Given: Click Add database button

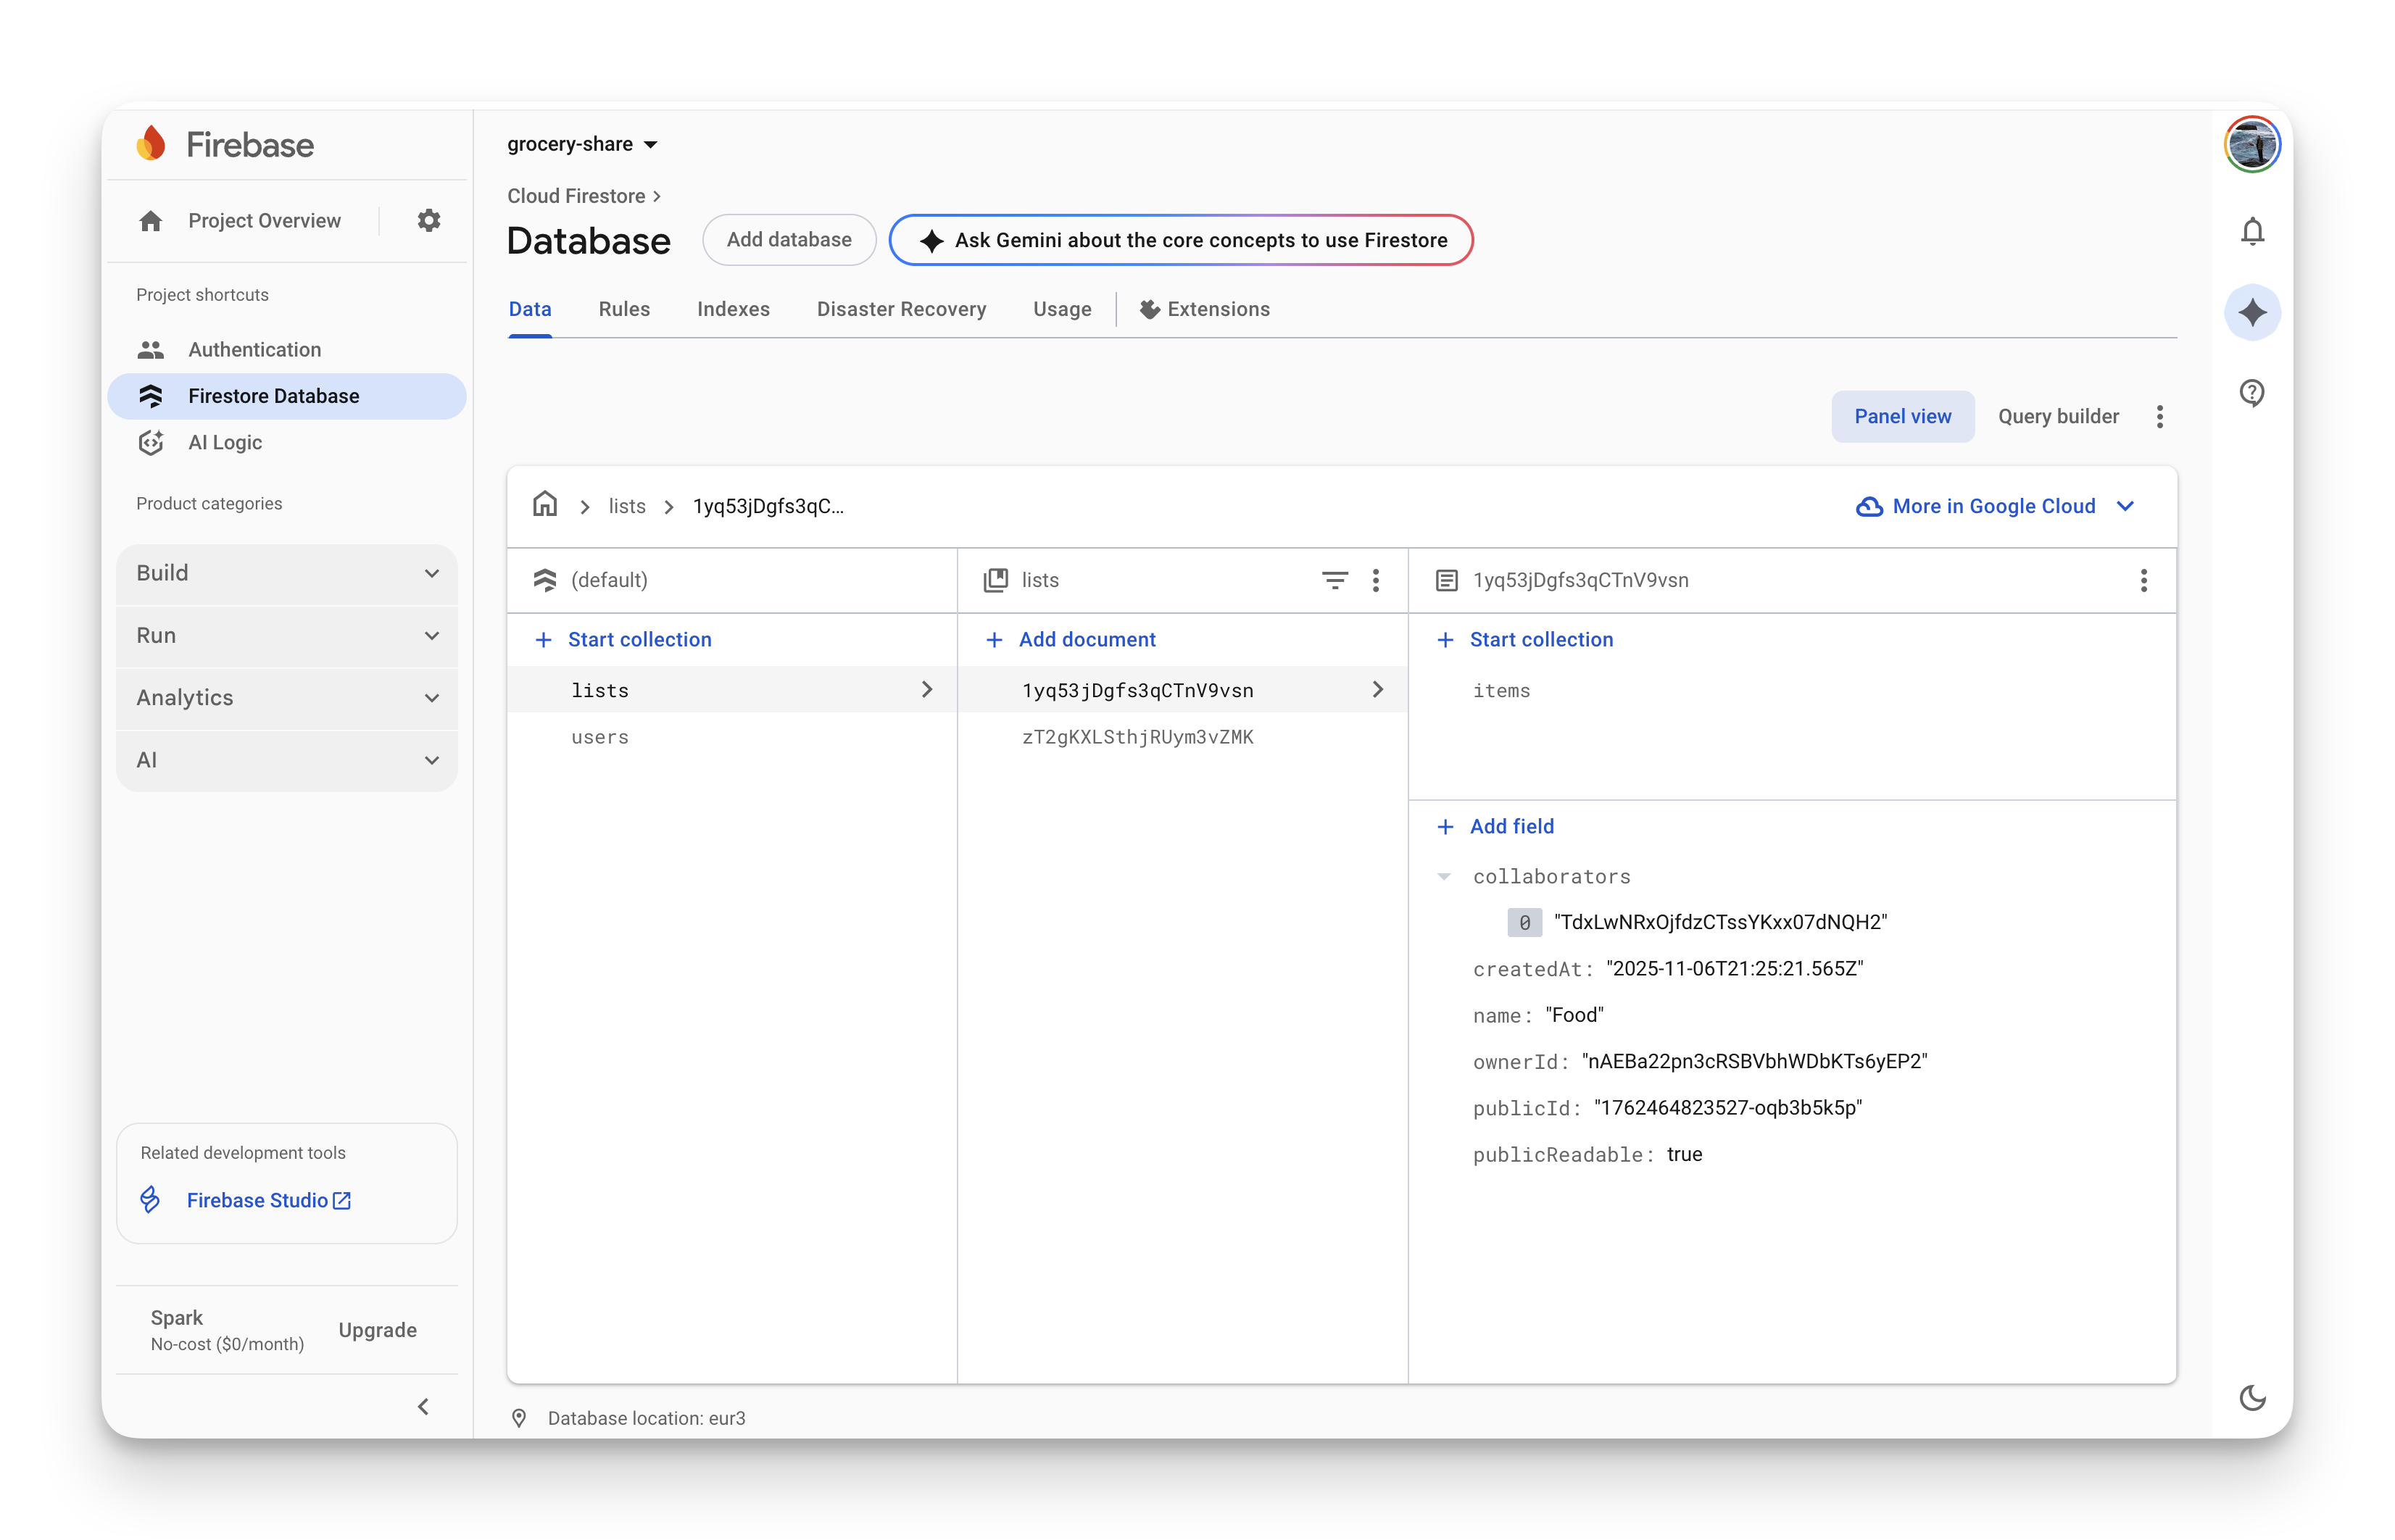Looking at the screenshot, I should (788, 240).
